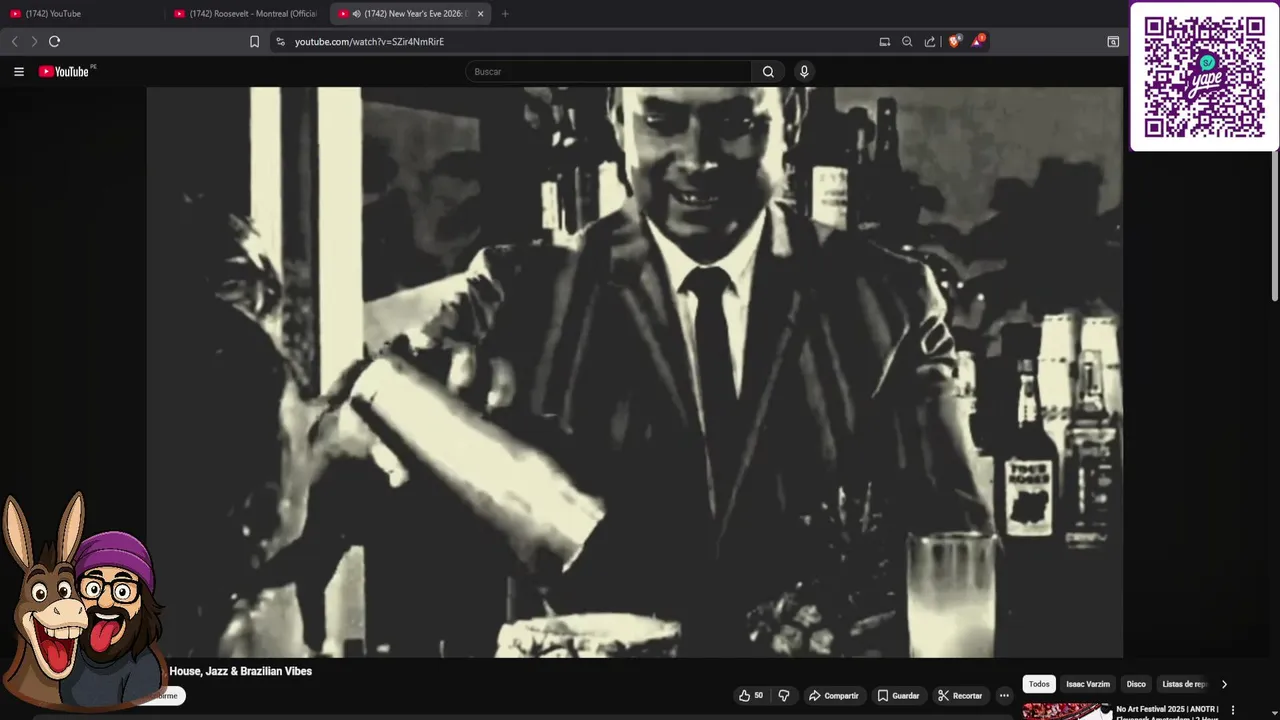The image size is (1280, 720).
Task: Switch to Roosevelt - Montreal tab
Action: pyautogui.click(x=245, y=14)
